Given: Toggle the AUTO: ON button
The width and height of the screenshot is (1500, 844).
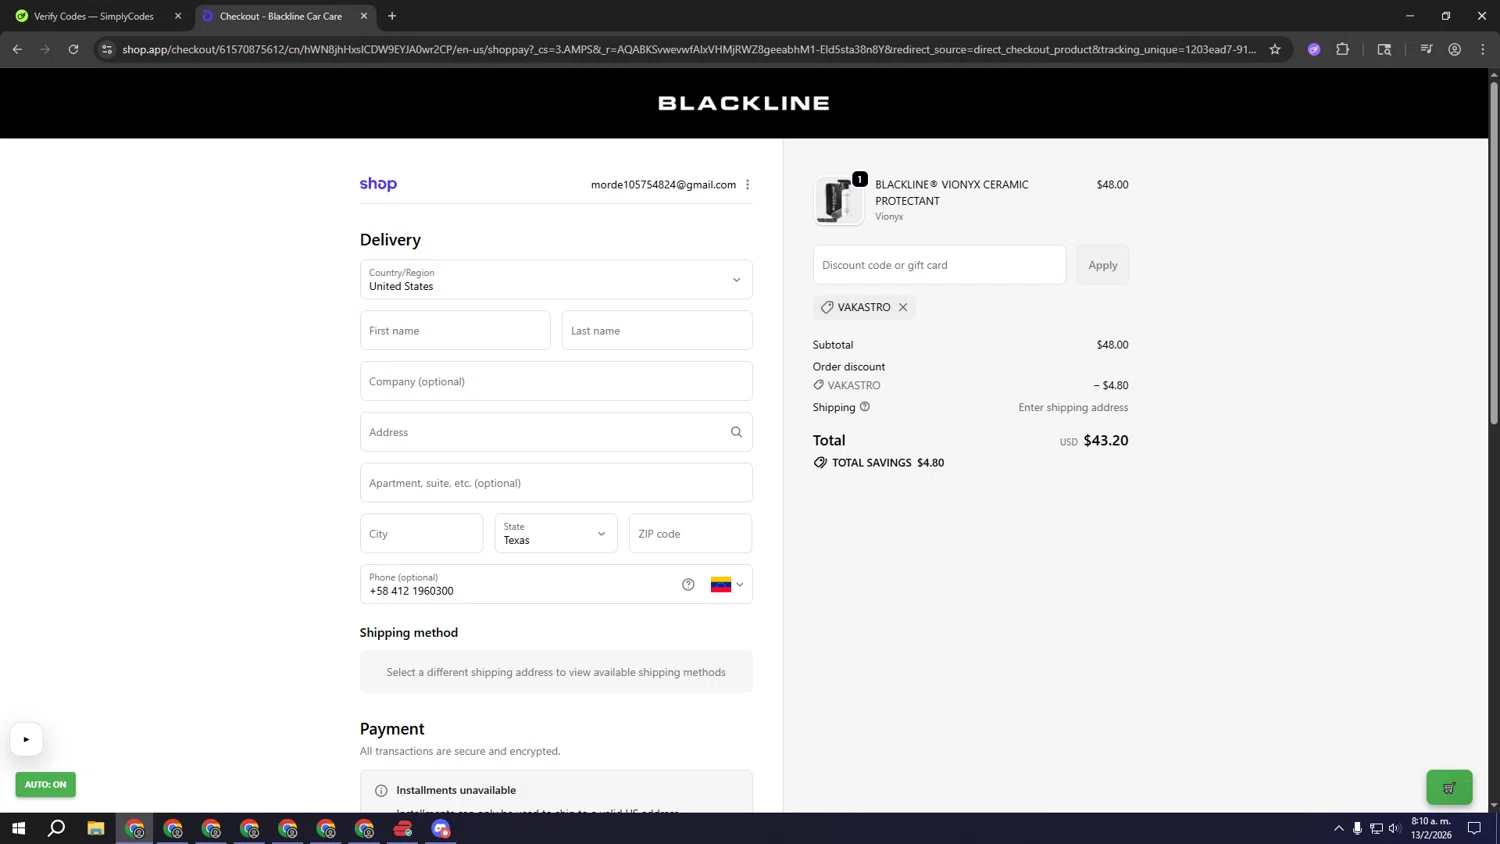Looking at the screenshot, I should (x=45, y=784).
